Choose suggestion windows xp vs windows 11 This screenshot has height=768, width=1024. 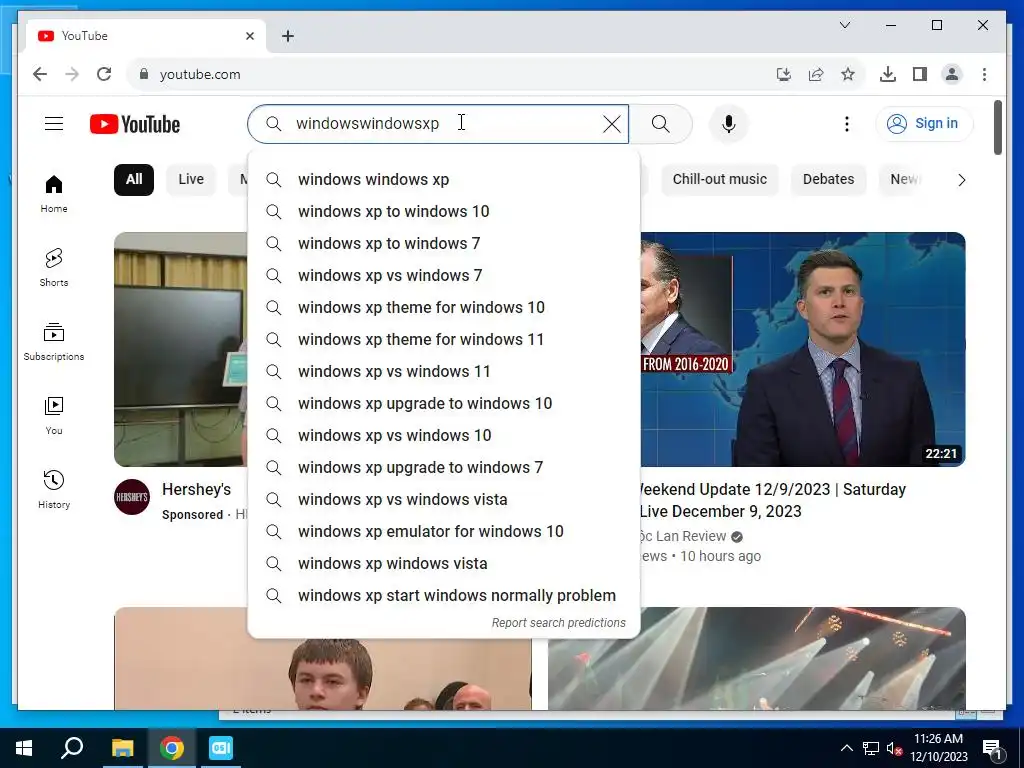[x=444, y=372]
